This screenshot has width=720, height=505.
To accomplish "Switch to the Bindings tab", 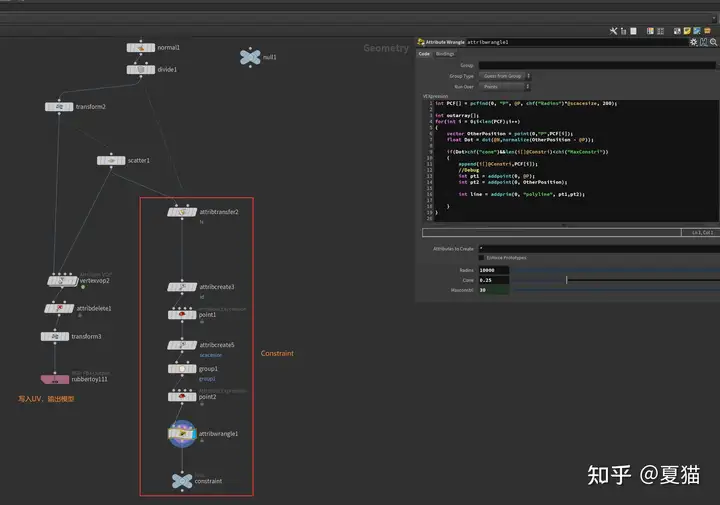I will tap(444, 54).
